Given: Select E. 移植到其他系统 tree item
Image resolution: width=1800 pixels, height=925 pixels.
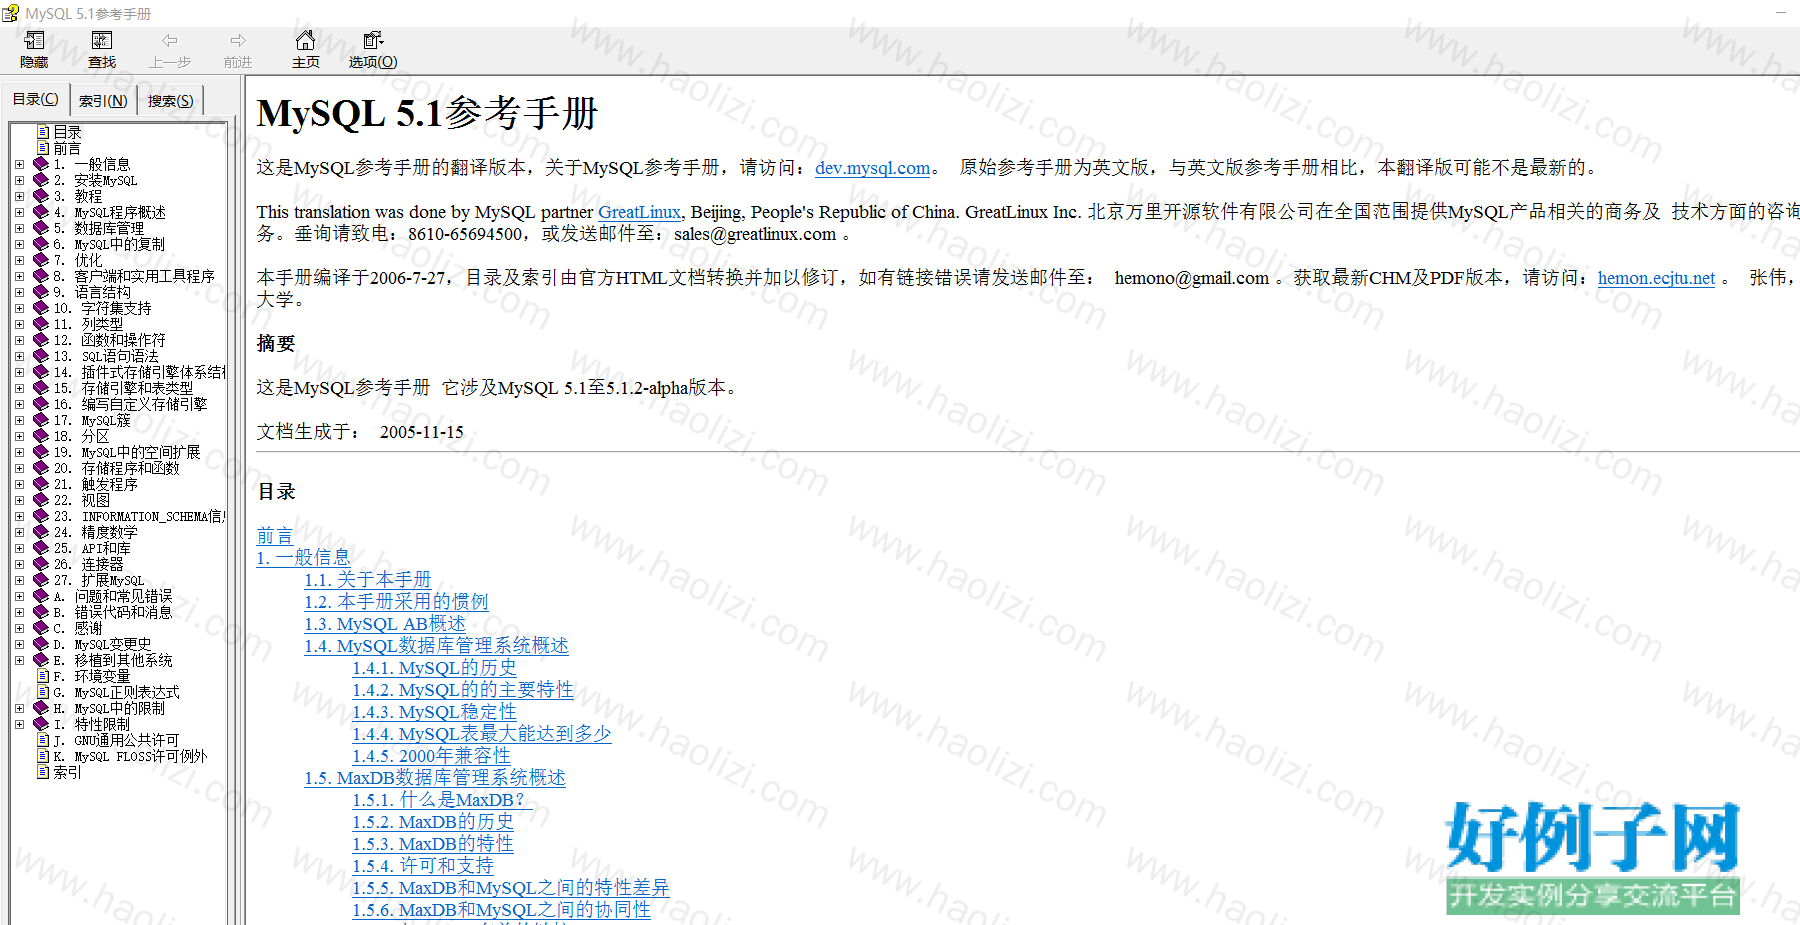Looking at the screenshot, I should point(113,660).
